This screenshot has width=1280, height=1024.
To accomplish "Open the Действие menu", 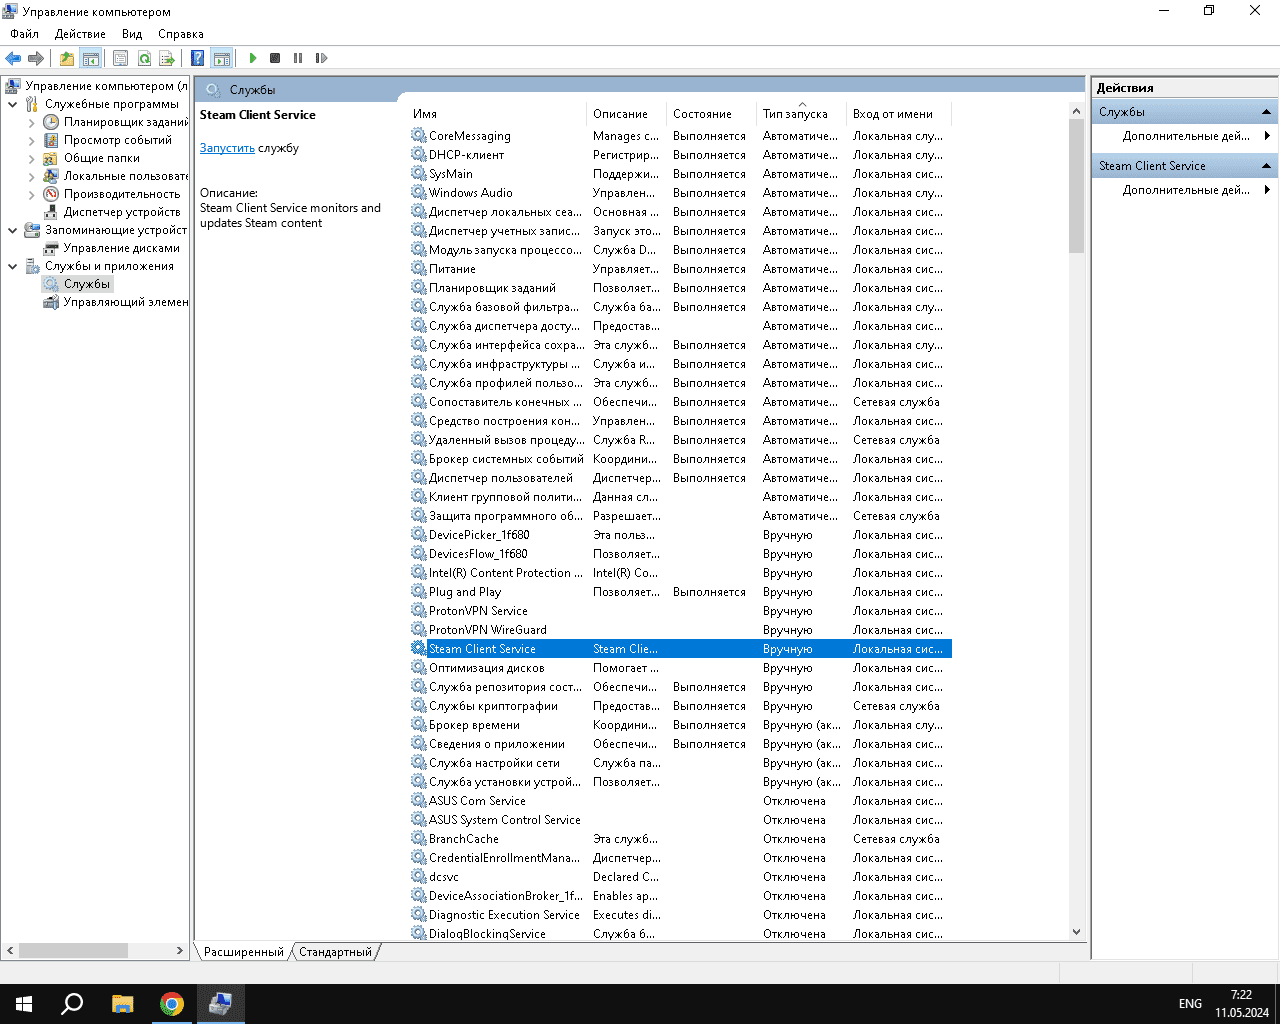I will pyautogui.click(x=80, y=34).
